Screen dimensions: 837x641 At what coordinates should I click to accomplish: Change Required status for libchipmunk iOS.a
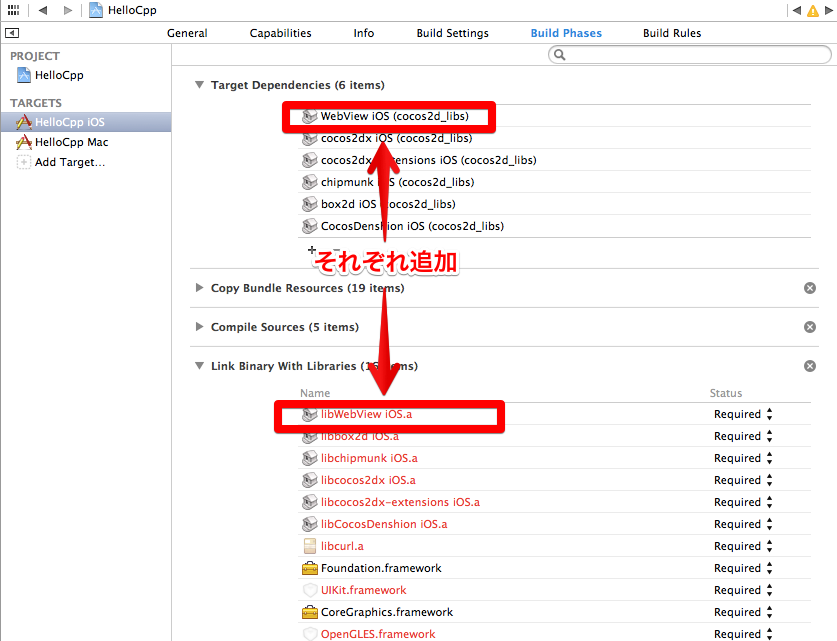743,458
